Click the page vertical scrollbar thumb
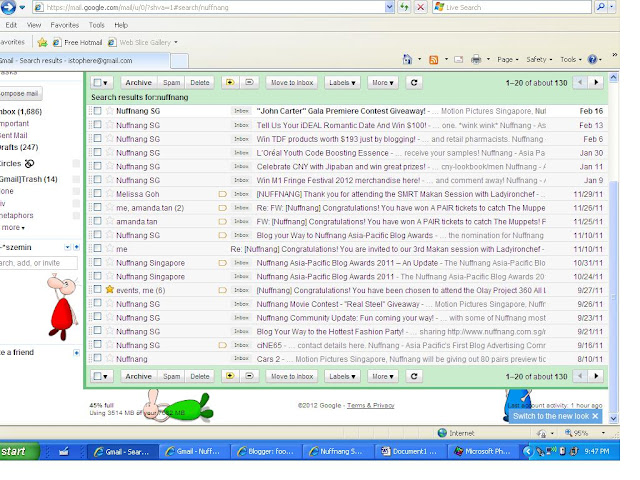640x480 pixels. point(613,296)
